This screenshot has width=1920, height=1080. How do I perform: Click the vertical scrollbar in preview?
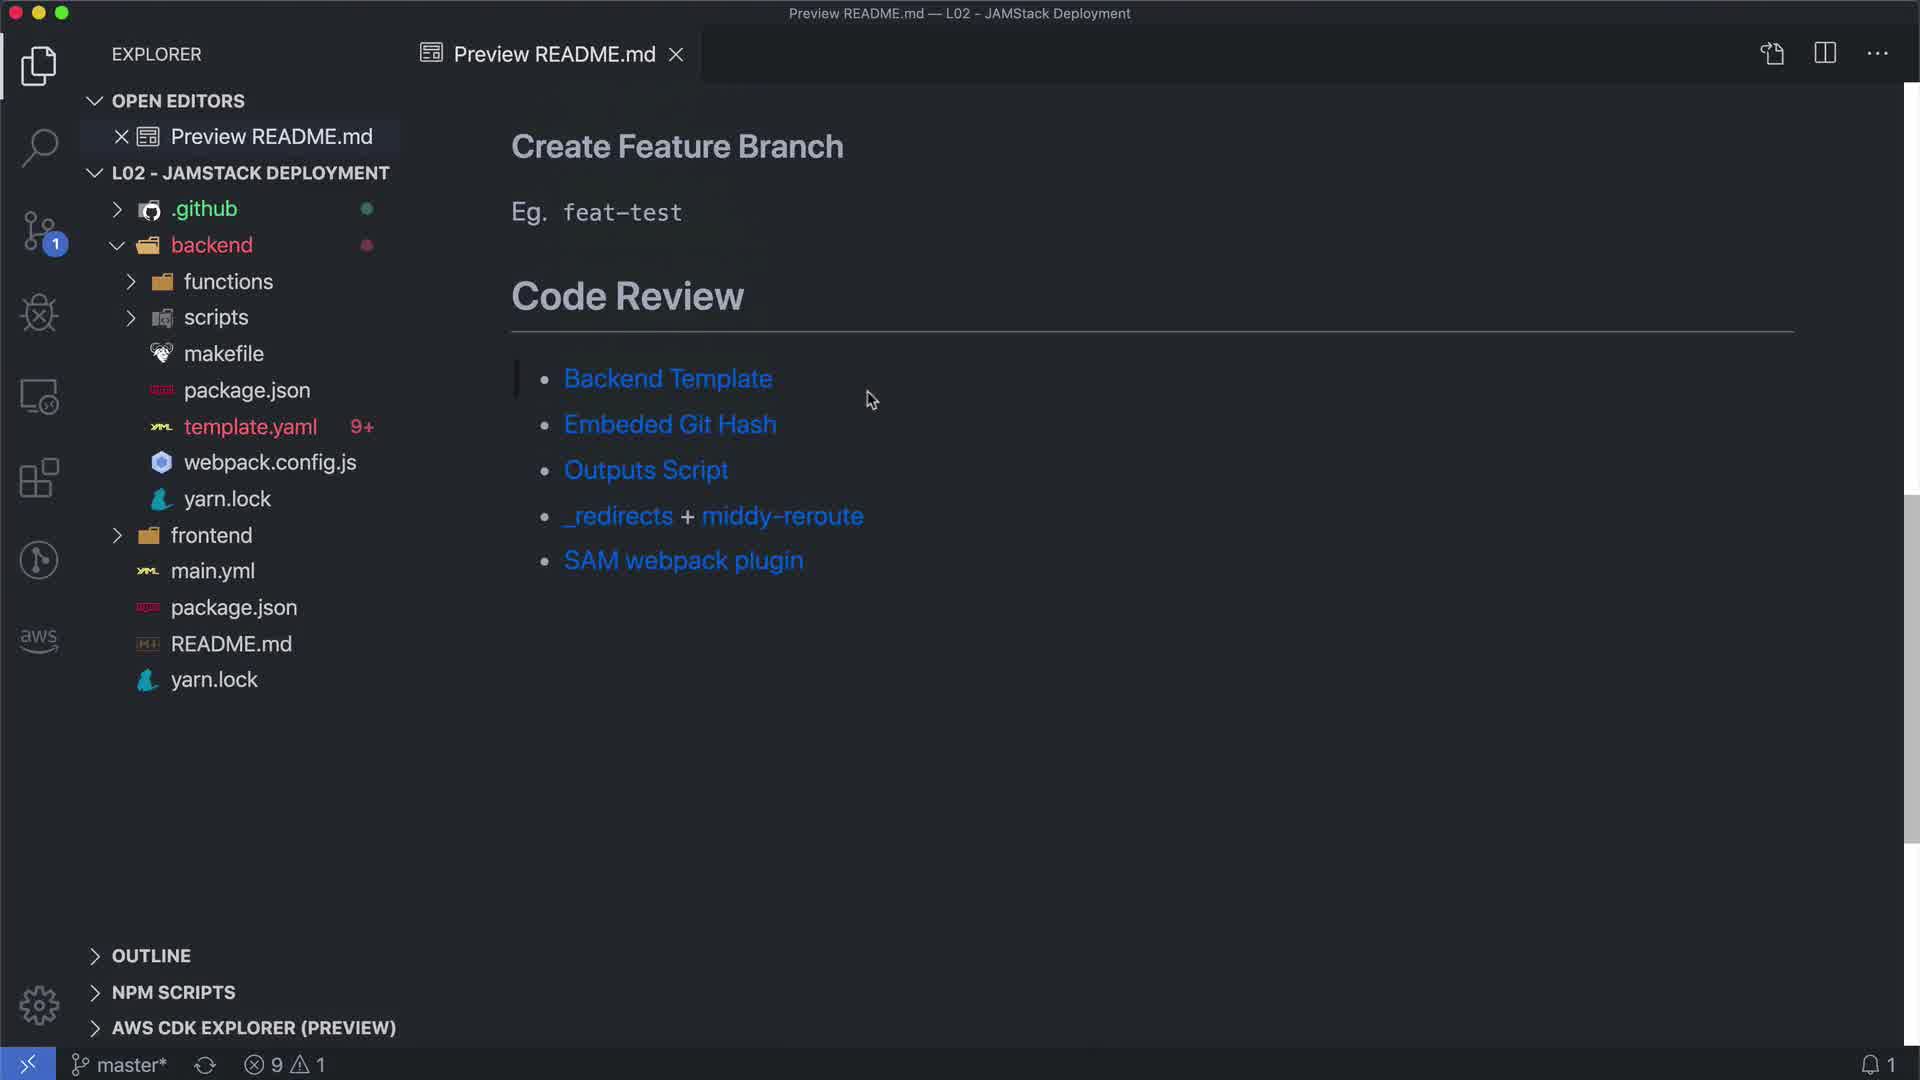coord(1910,670)
